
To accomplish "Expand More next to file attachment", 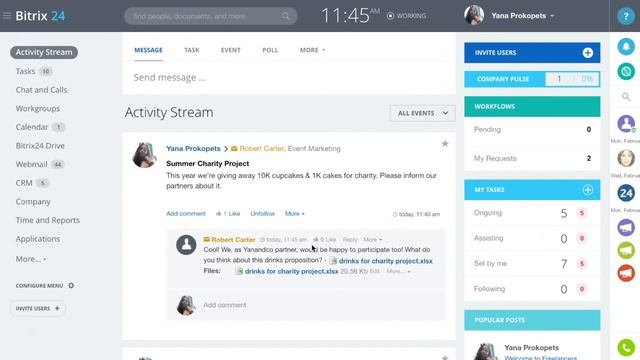I will click(x=398, y=271).
